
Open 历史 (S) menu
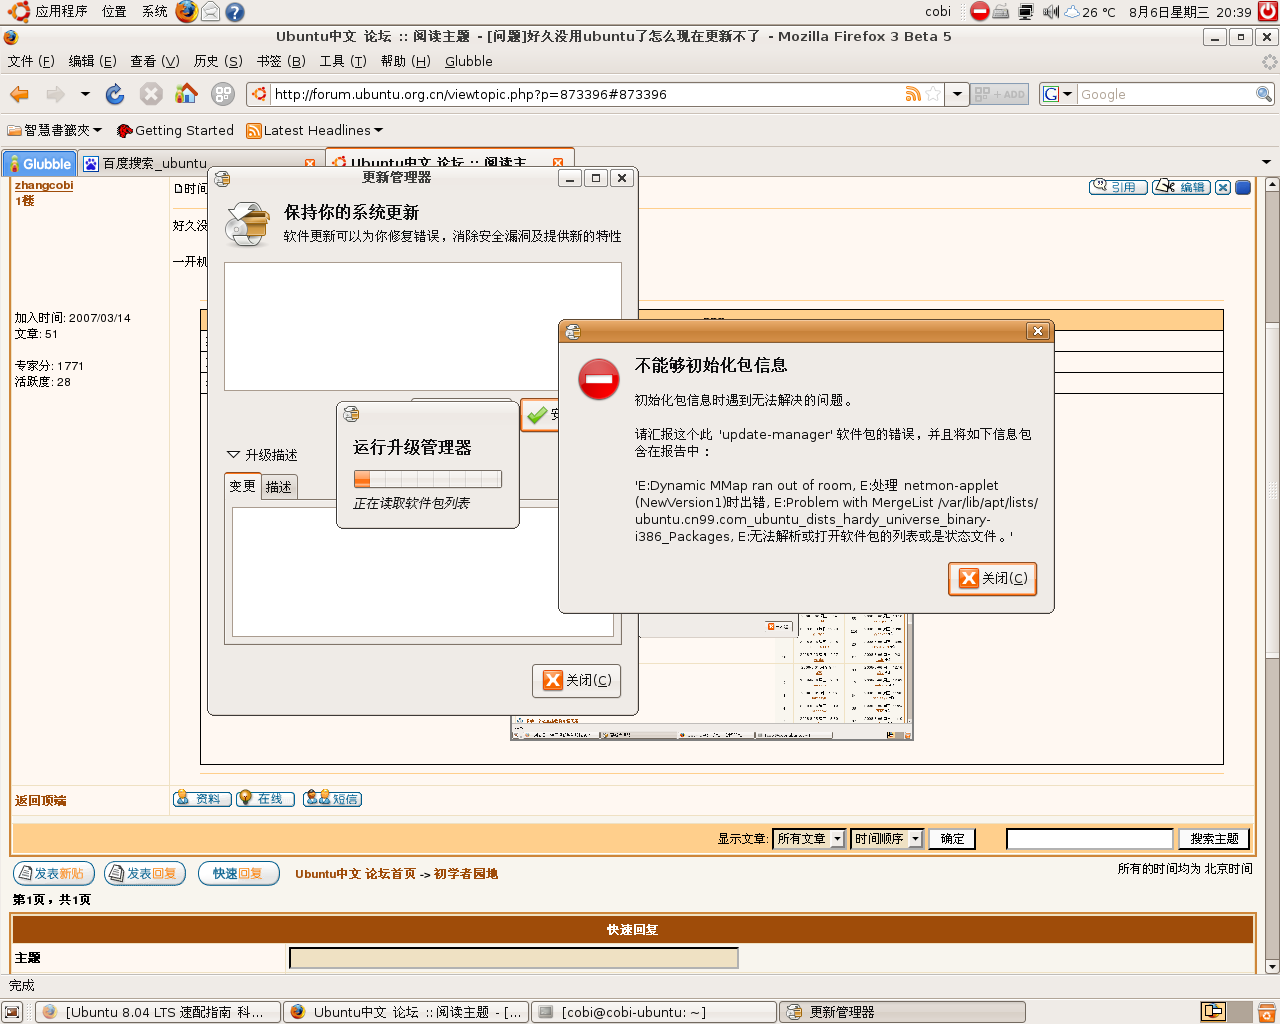218,61
